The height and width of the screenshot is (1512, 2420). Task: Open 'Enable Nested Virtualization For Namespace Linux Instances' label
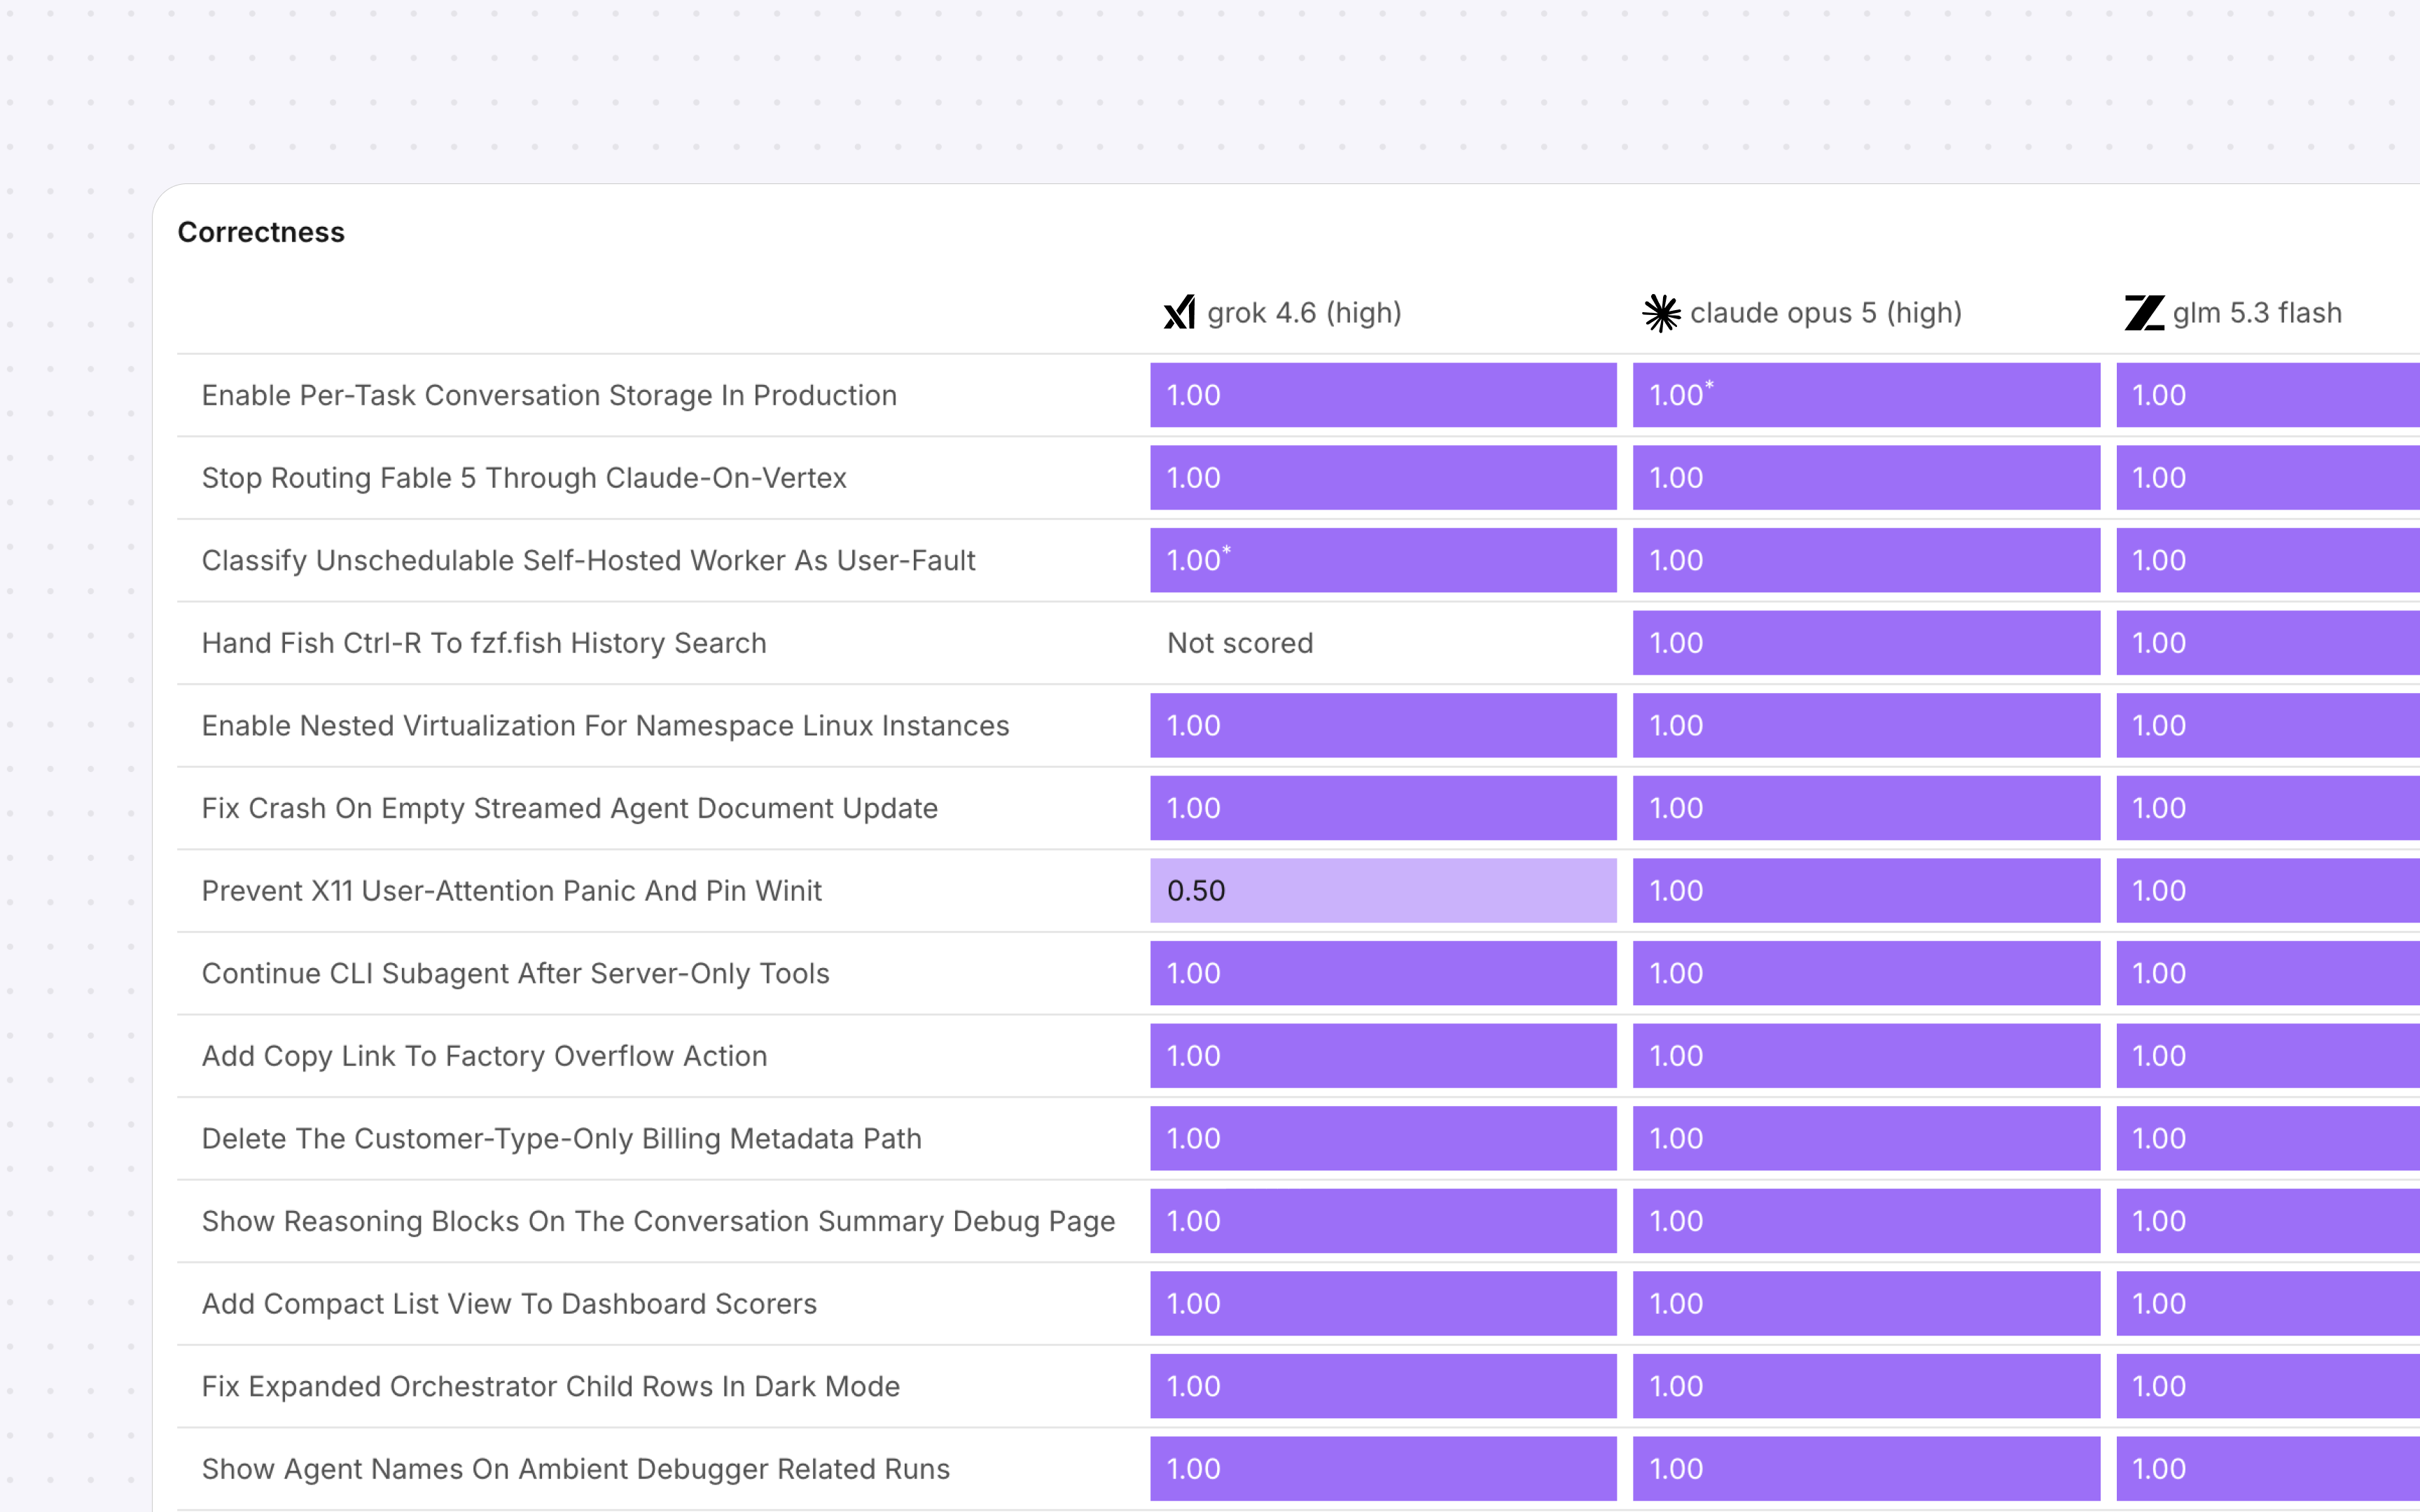(605, 725)
